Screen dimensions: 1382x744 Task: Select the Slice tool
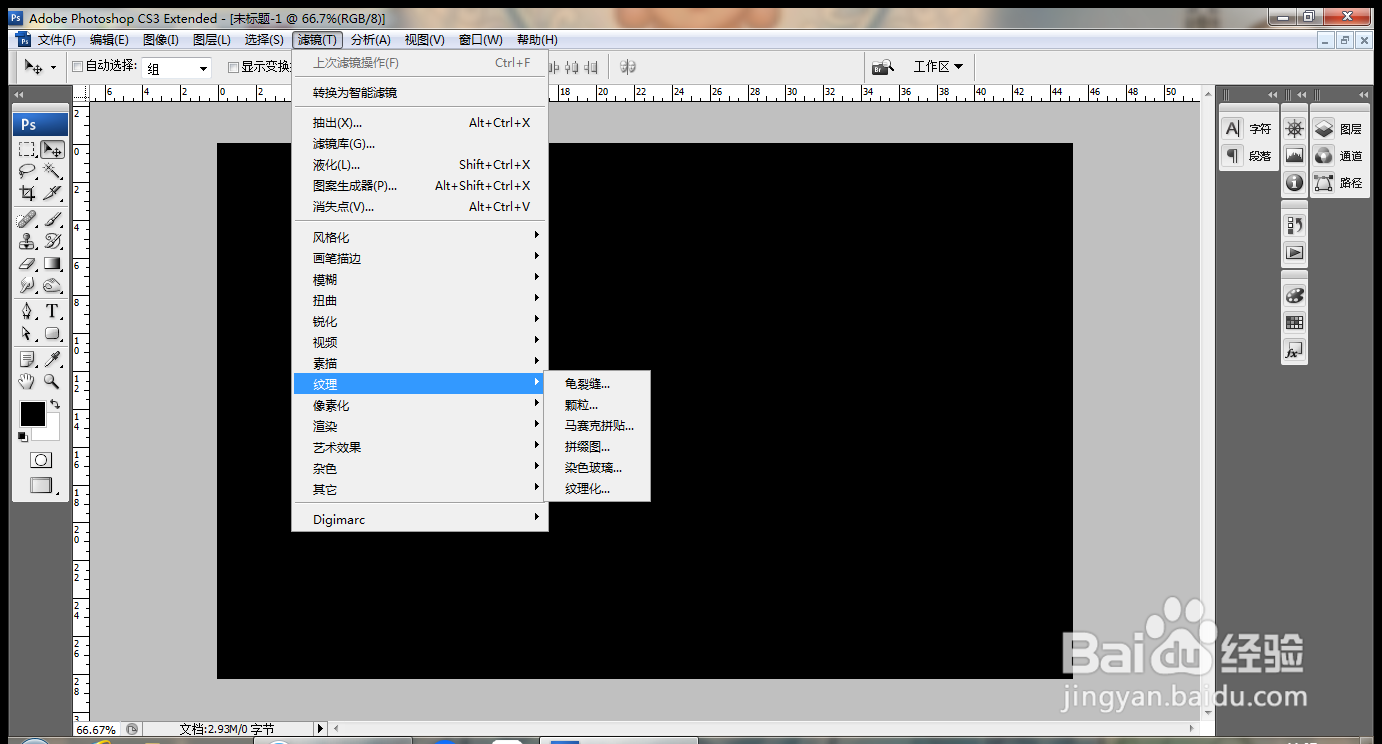(x=52, y=192)
